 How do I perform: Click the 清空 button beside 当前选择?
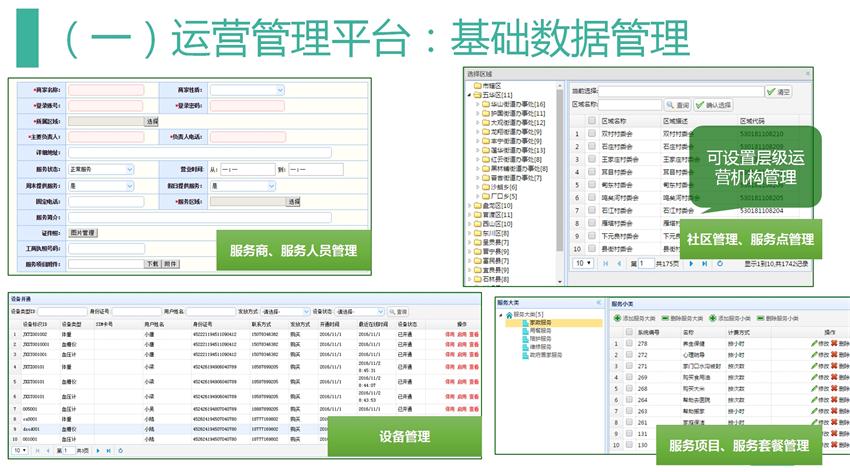coord(777,91)
